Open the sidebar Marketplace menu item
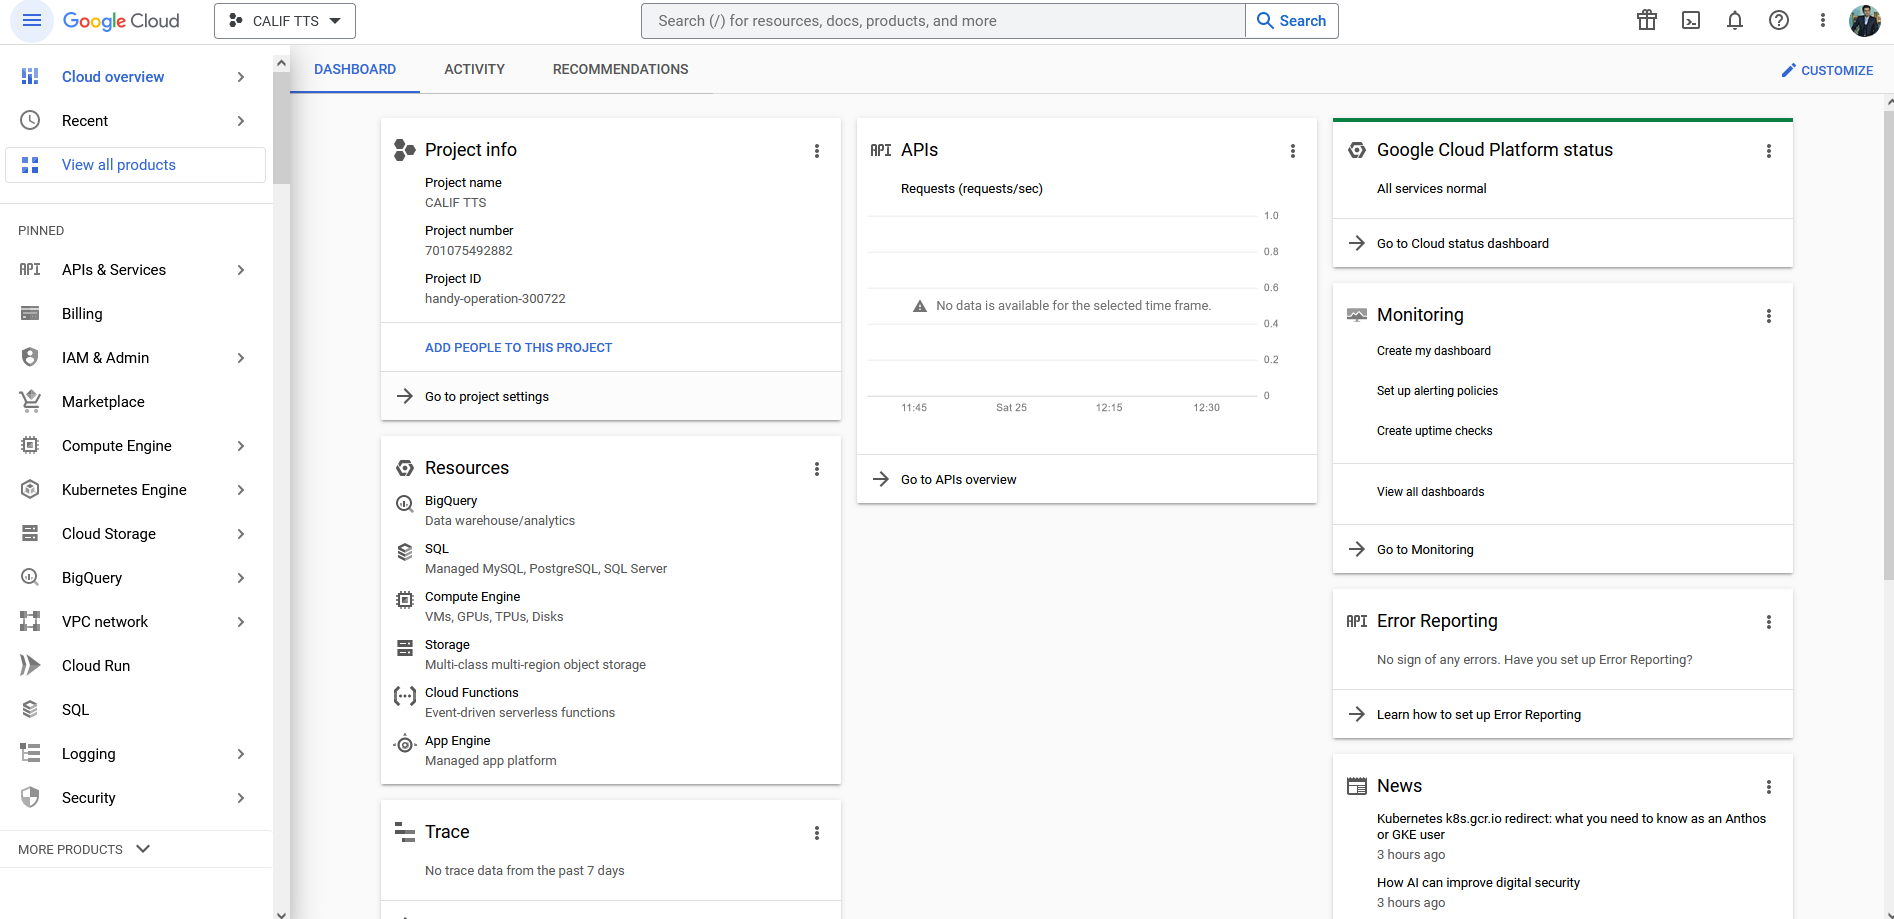The image size is (1894, 919). click(x=136, y=401)
